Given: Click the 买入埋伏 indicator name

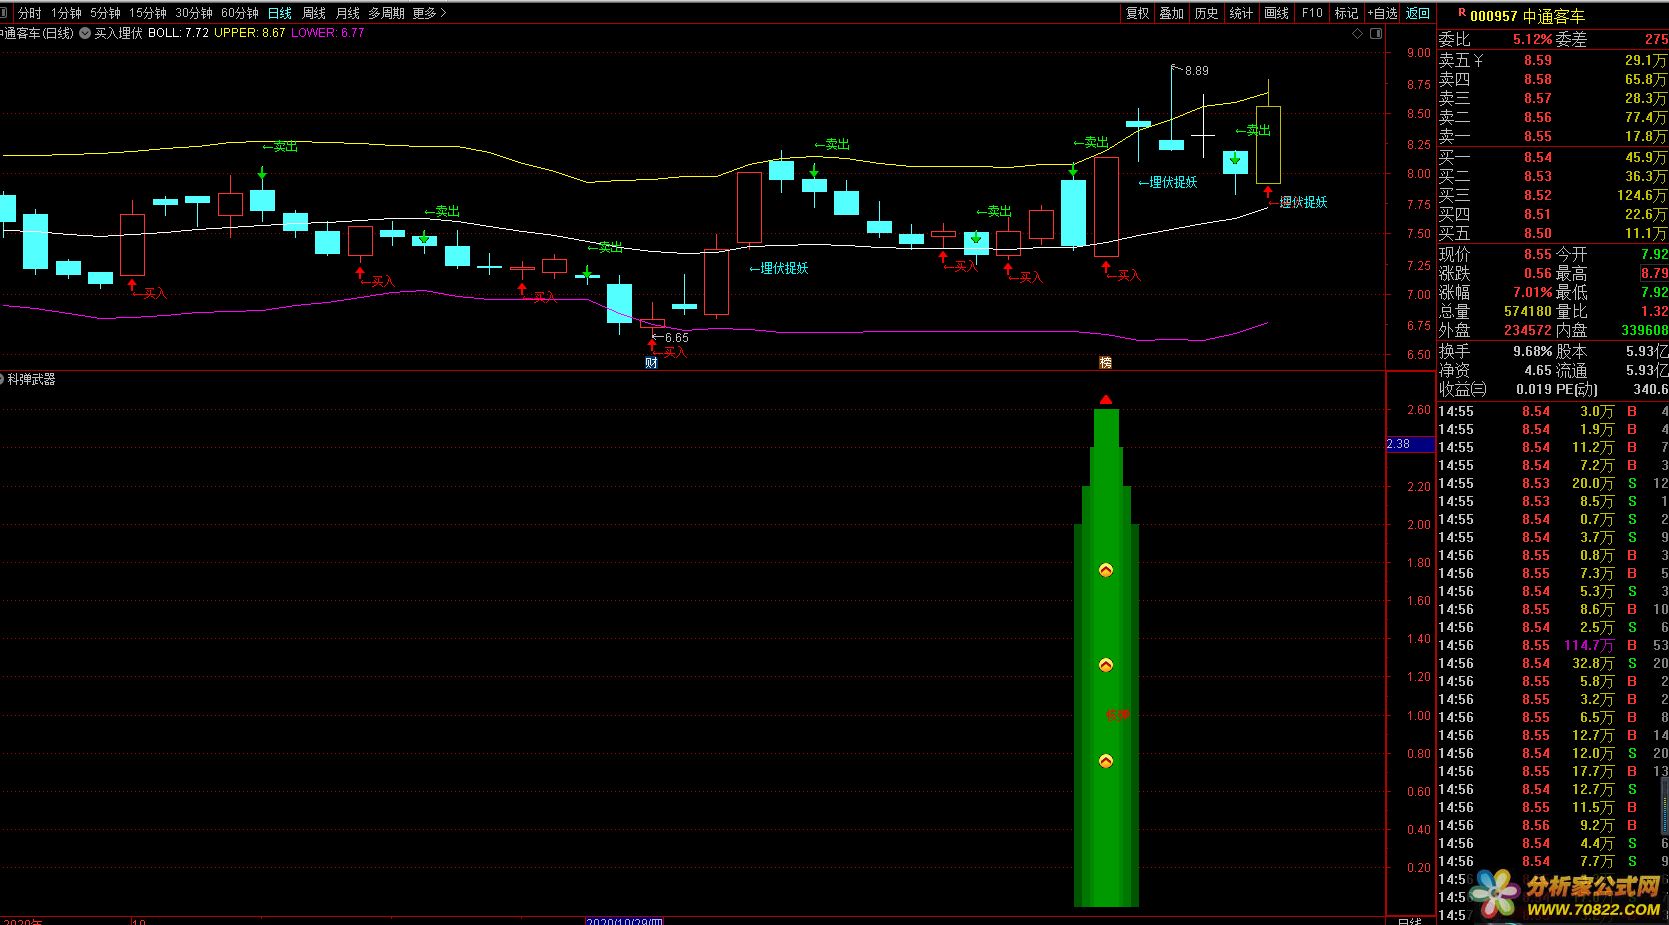Looking at the screenshot, I should pos(118,33).
